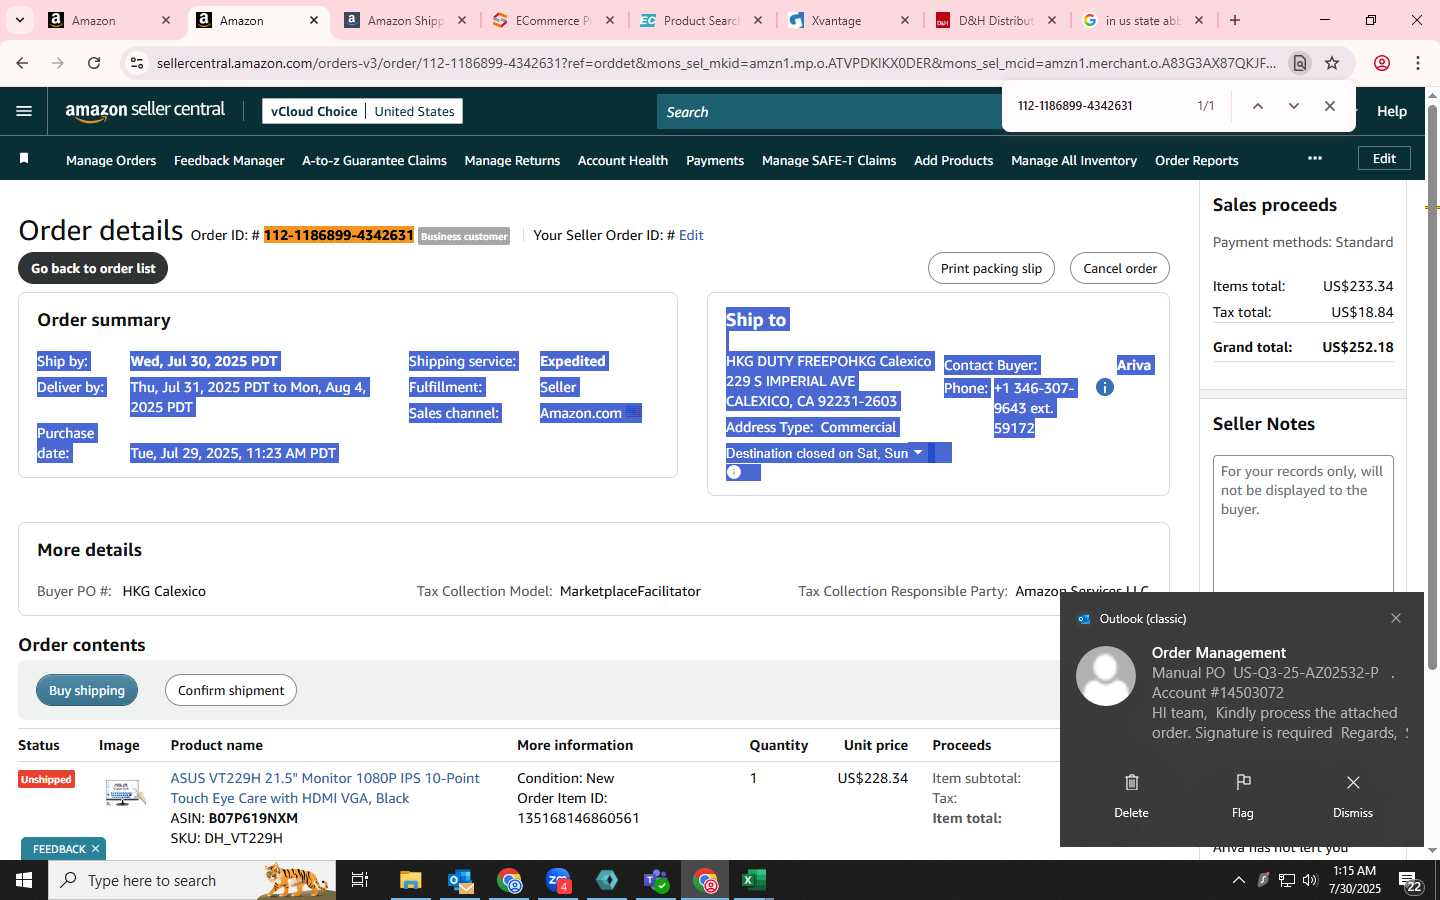Click info icon below destination closed days
This screenshot has height=900, width=1440.
pyautogui.click(x=734, y=472)
